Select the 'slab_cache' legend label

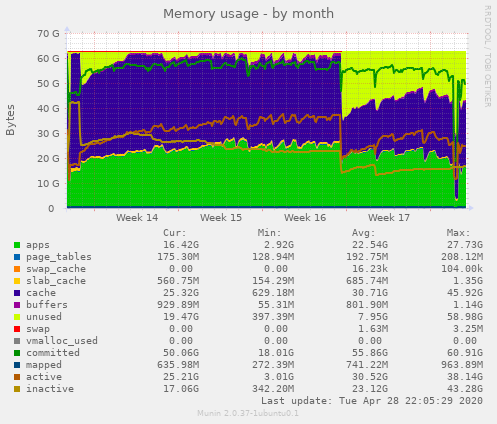pyautogui.click(x=56, y=281)
